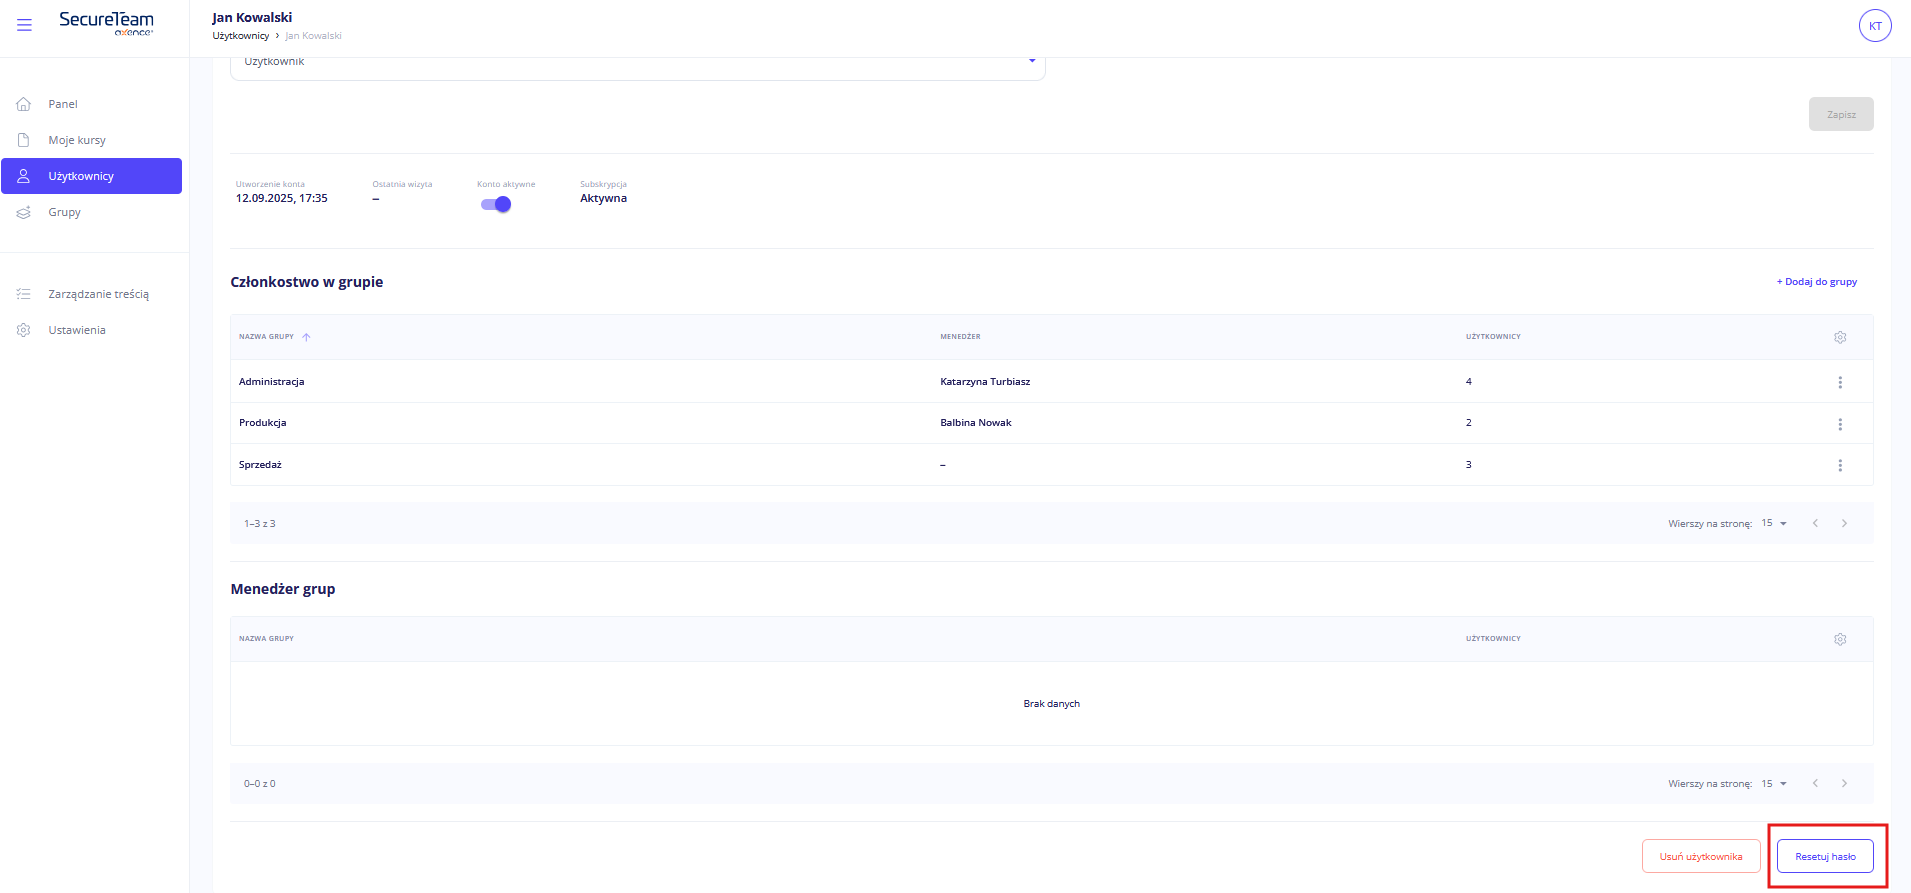This screenshot has width=1911, height=893.
Task: Open column settings gear for Menedżer grup table
Action: (x=1839, y=640)
